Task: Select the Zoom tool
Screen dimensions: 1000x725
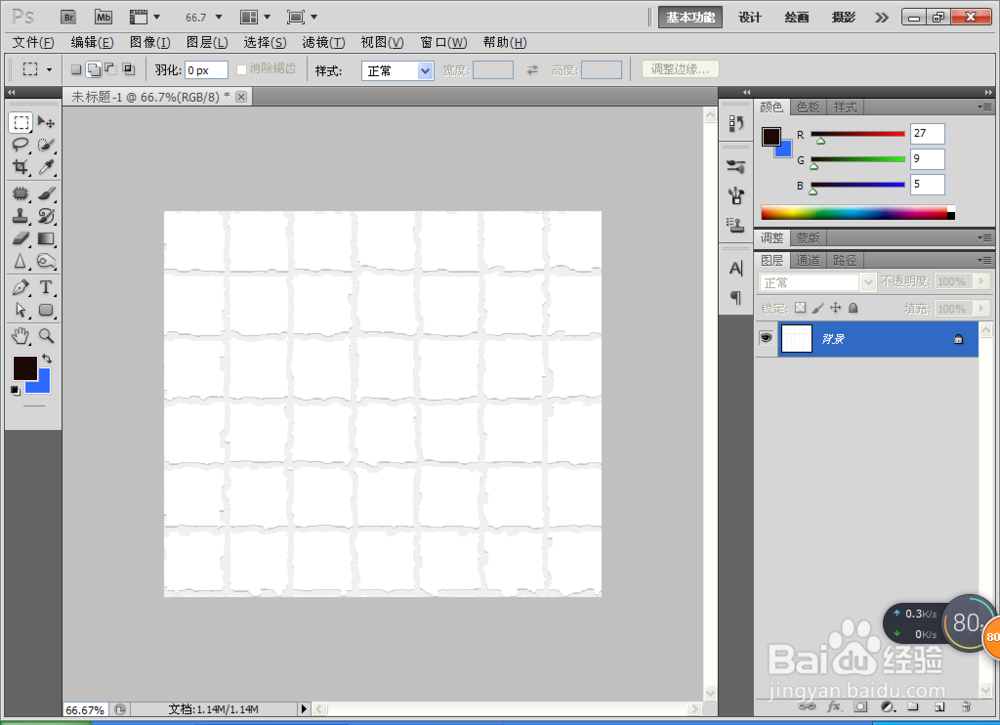Action: 46,336
